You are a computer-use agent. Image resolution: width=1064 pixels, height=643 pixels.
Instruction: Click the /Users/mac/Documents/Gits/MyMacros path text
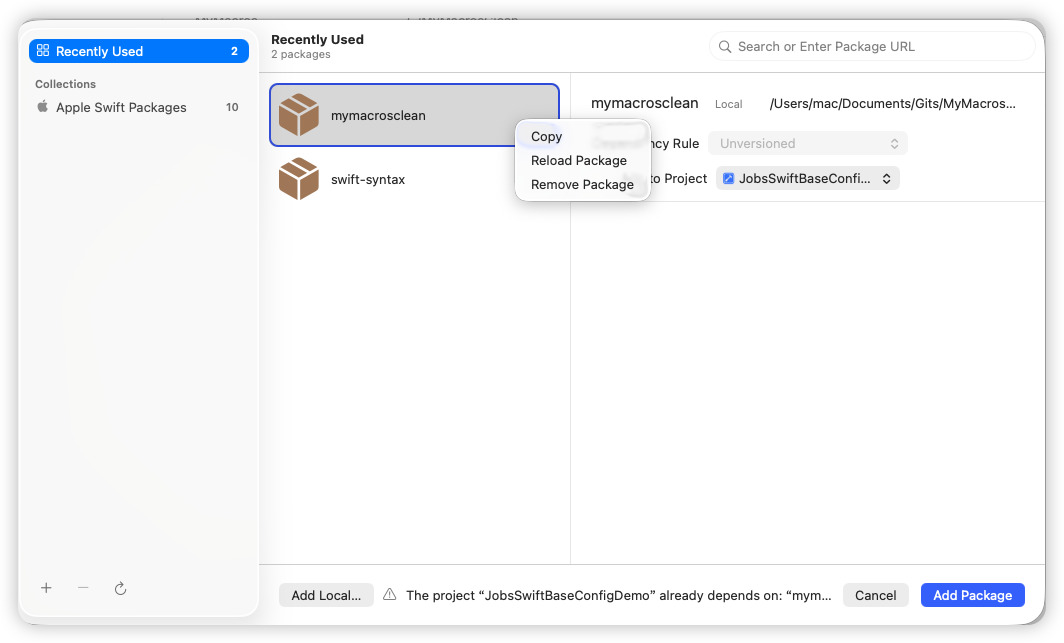pyautogui.click(x=892, y=103)
